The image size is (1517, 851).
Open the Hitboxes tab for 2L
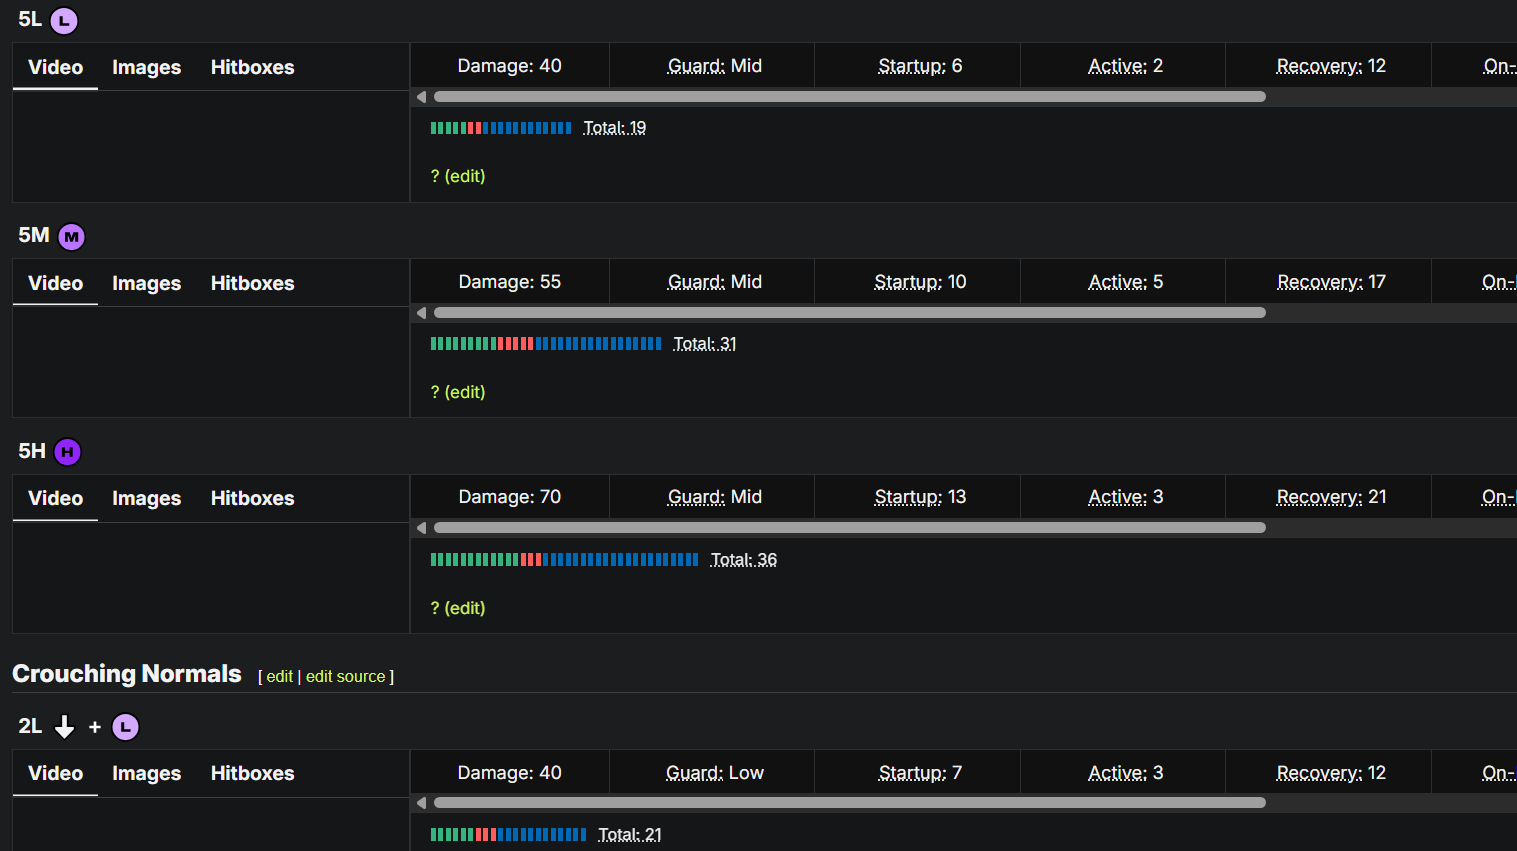(253, 773)
